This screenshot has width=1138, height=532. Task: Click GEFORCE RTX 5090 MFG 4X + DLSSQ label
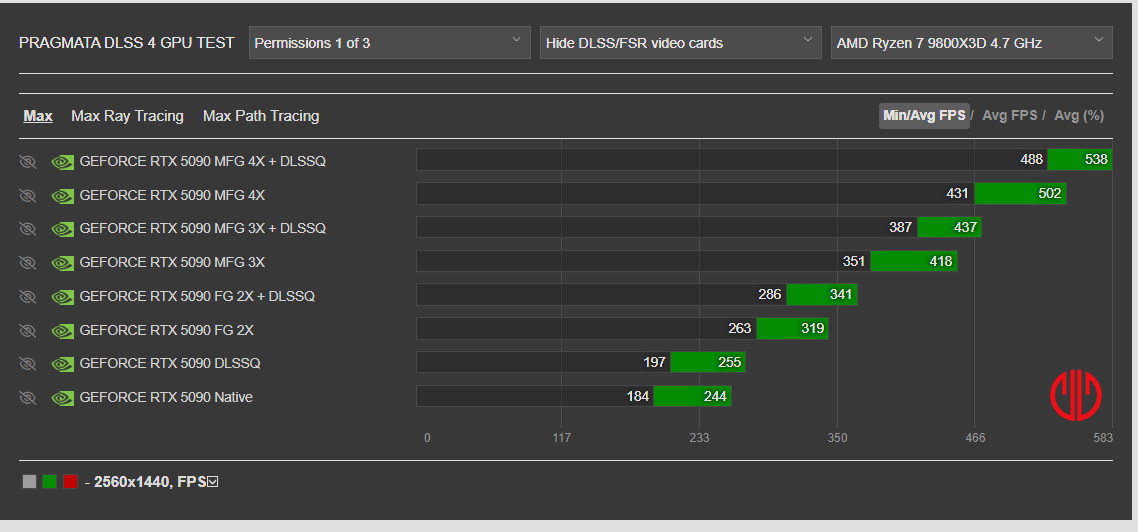202,161
